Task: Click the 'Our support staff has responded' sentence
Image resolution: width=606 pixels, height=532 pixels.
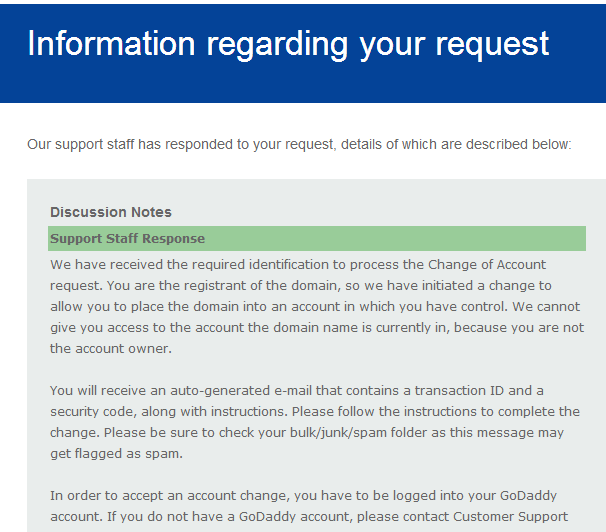Action: click(299, 144)
